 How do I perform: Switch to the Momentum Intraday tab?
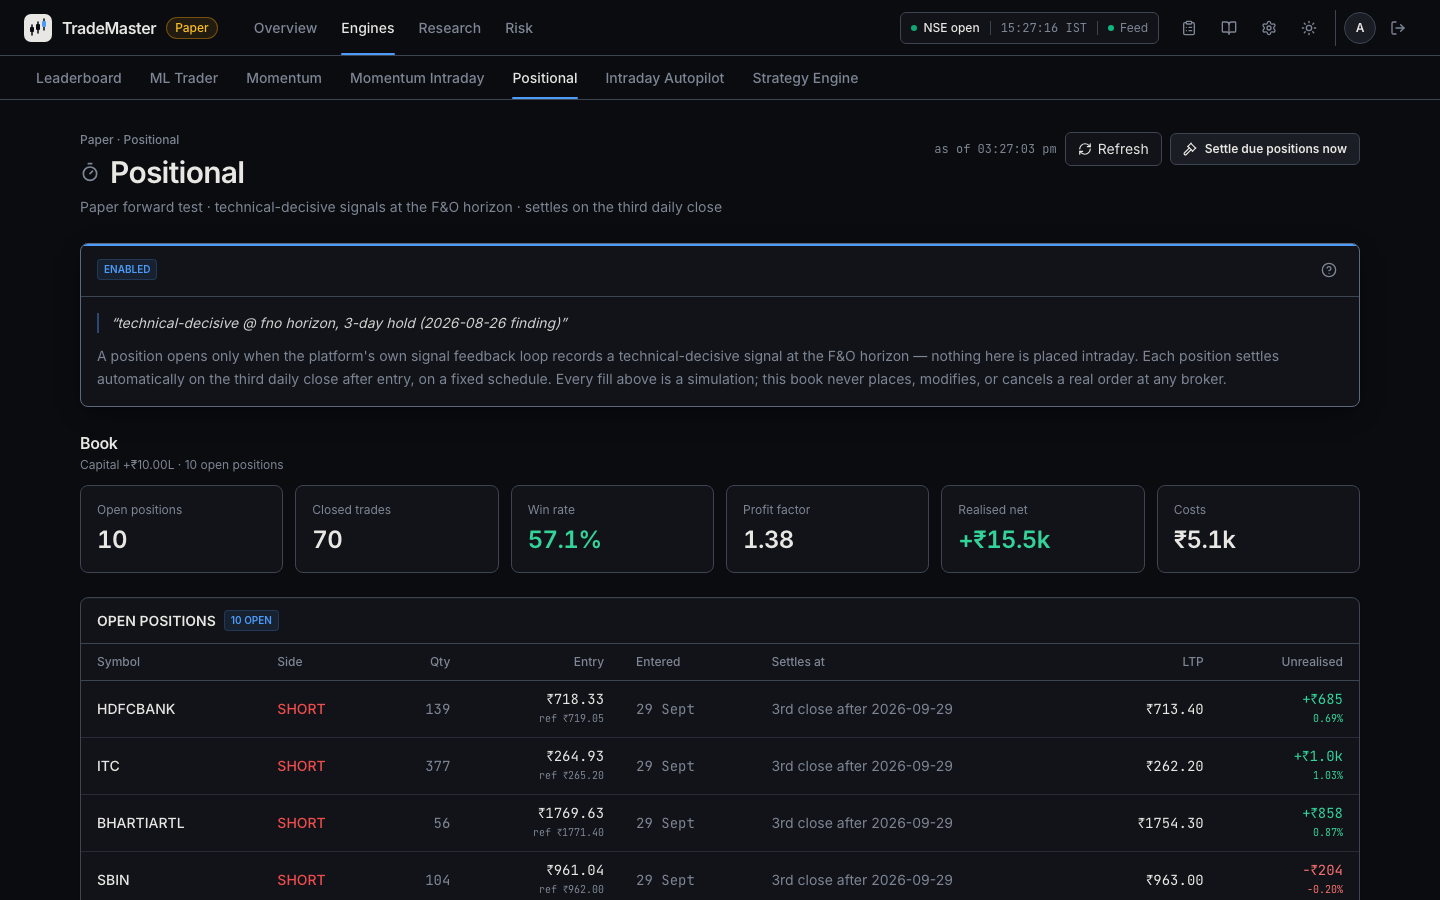[417, 78]
